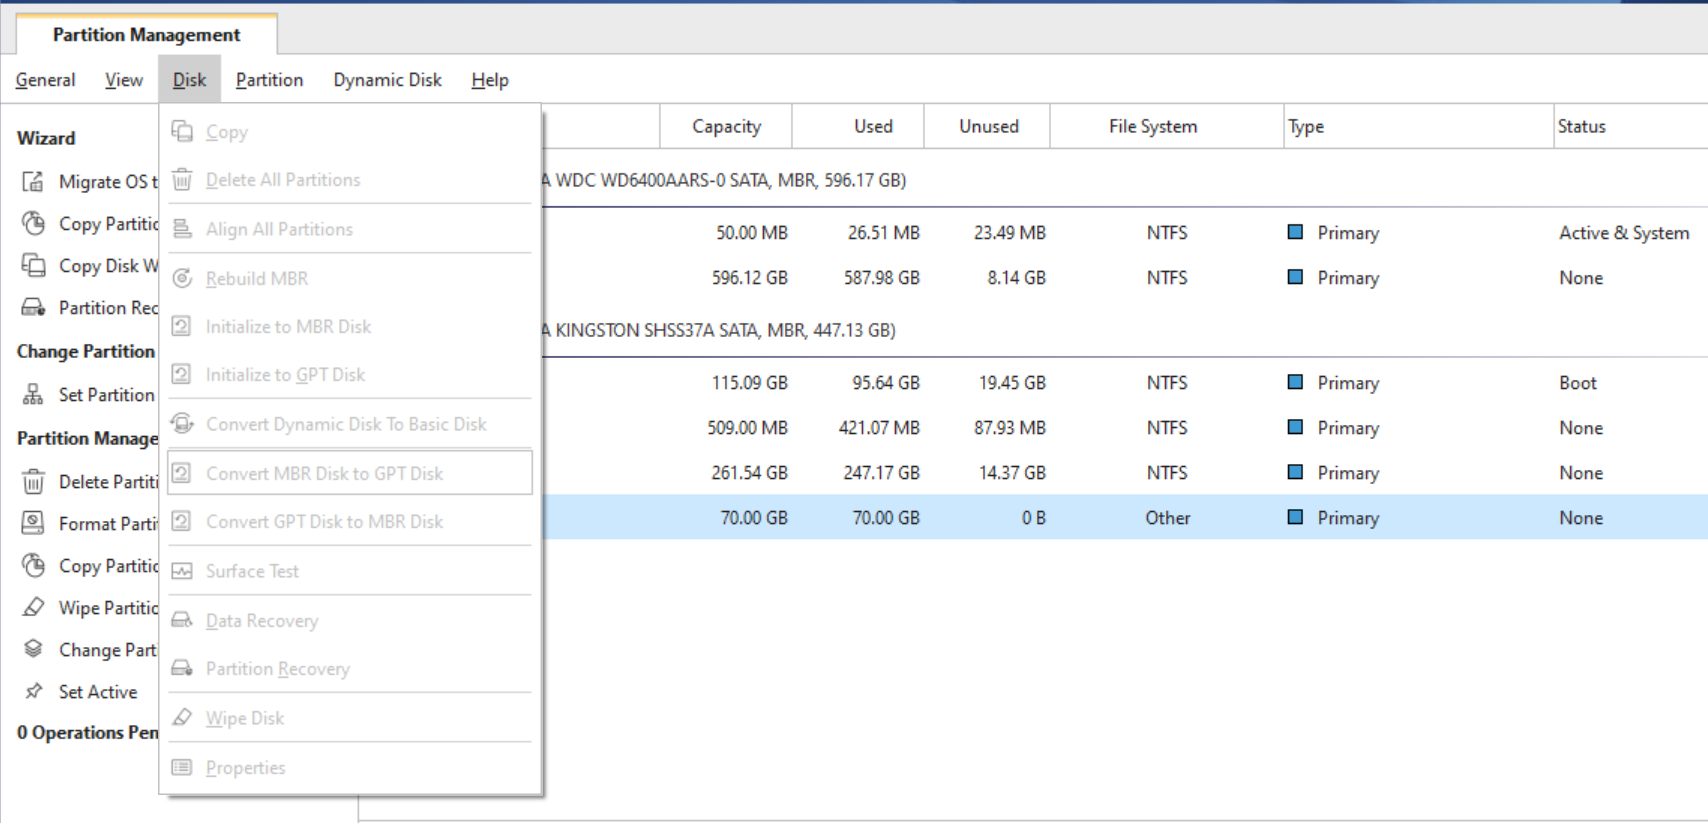Viewport: 1708px width, 823px height.
Task: Open disk Properties from menu
Action: tap(350, 768)
